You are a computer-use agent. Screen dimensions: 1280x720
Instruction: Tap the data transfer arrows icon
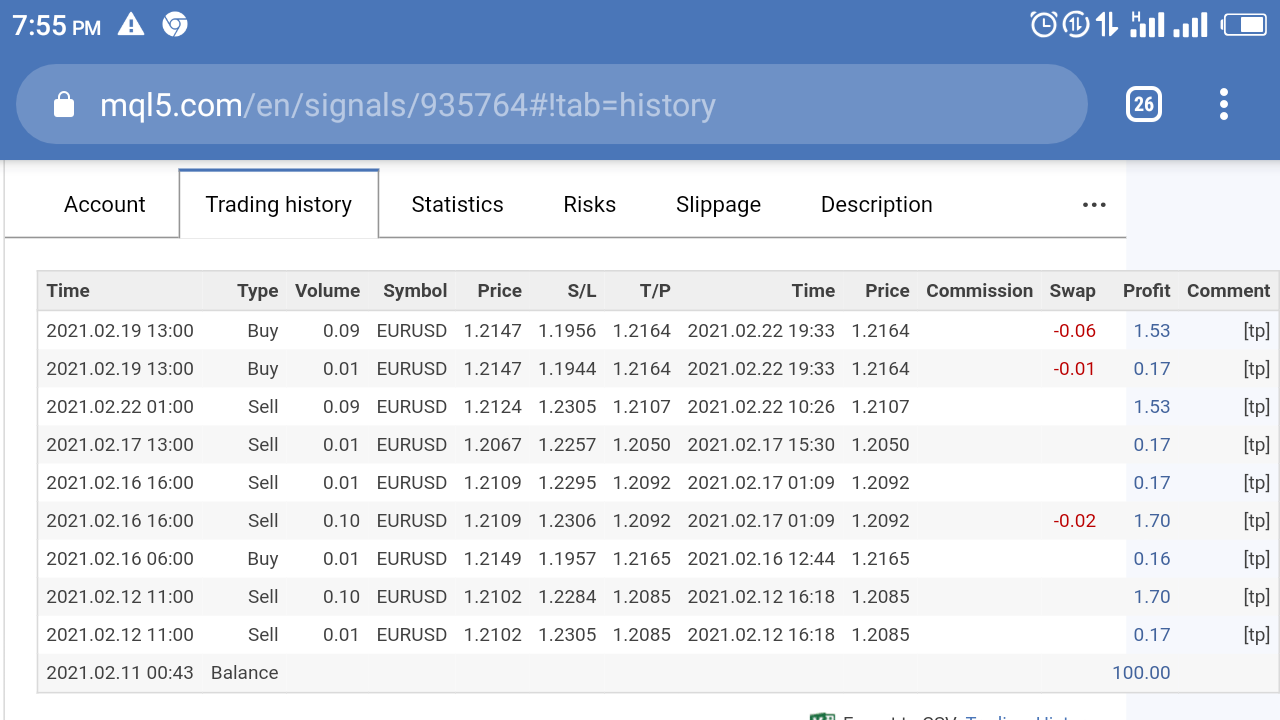pos(1107,25)
